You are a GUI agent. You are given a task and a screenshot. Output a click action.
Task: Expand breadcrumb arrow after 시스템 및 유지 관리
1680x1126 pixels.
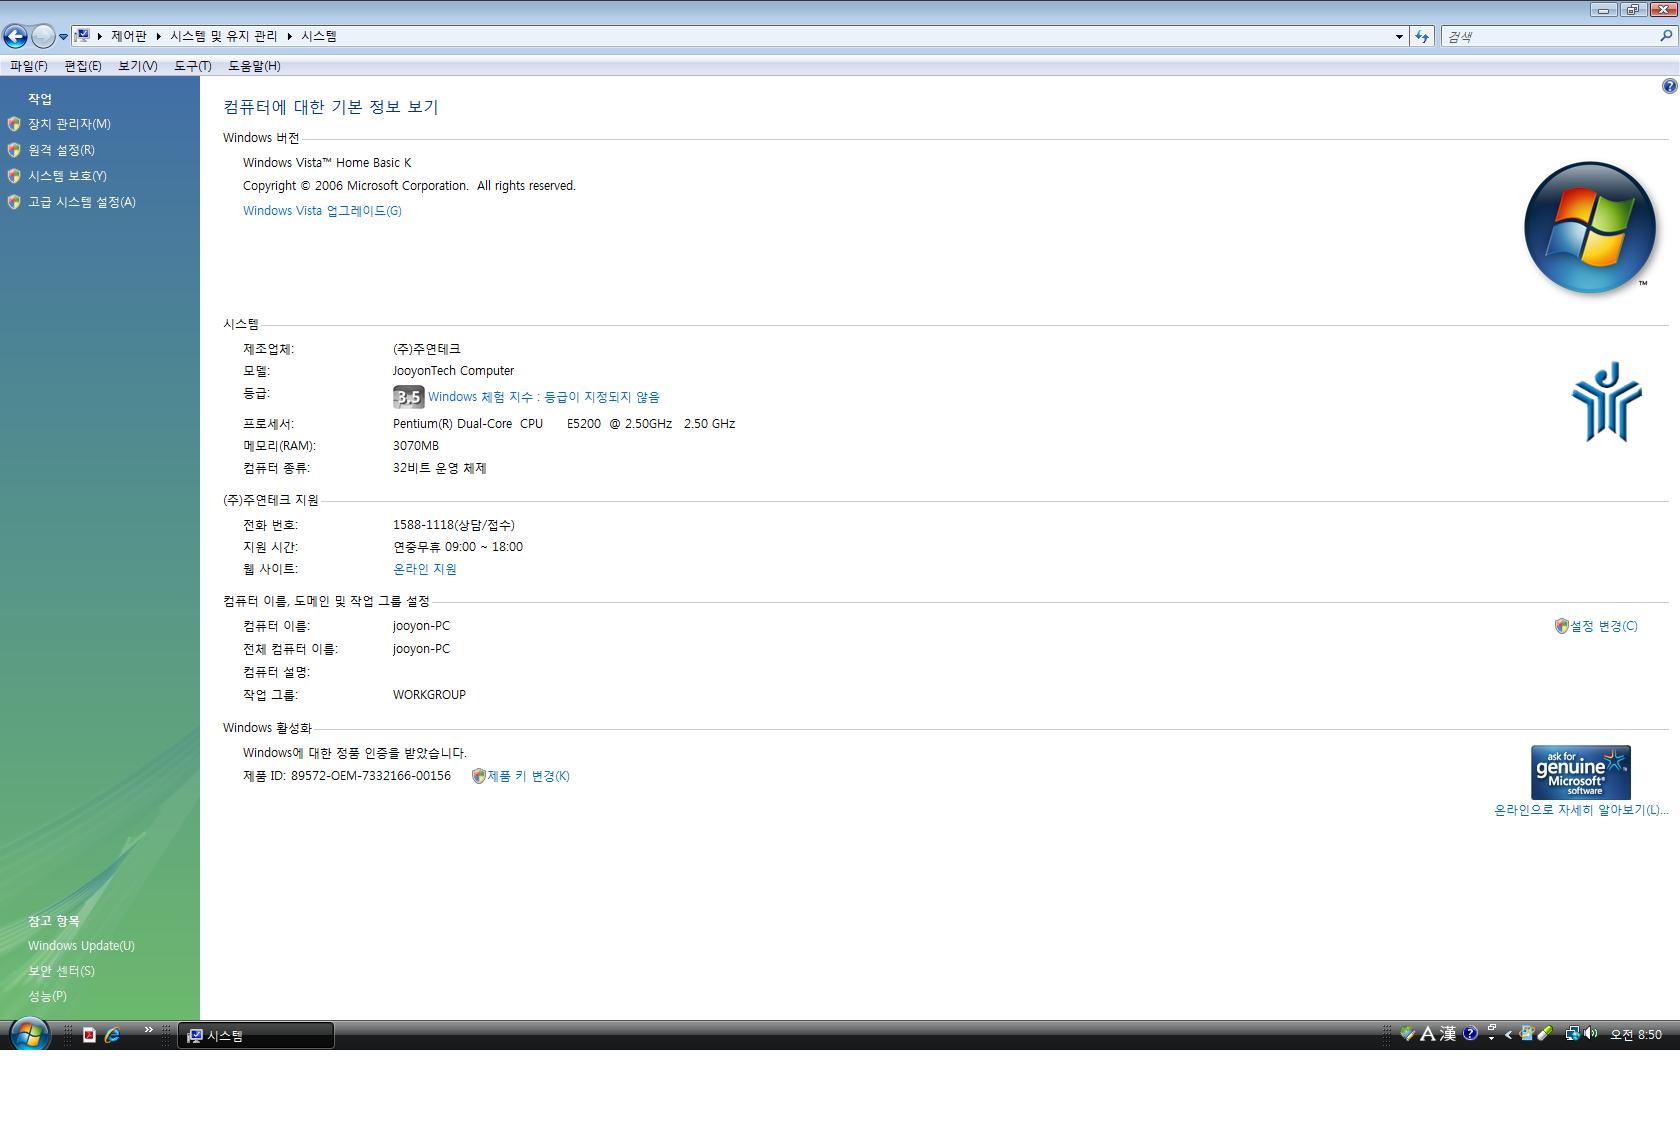coord(290,36)
